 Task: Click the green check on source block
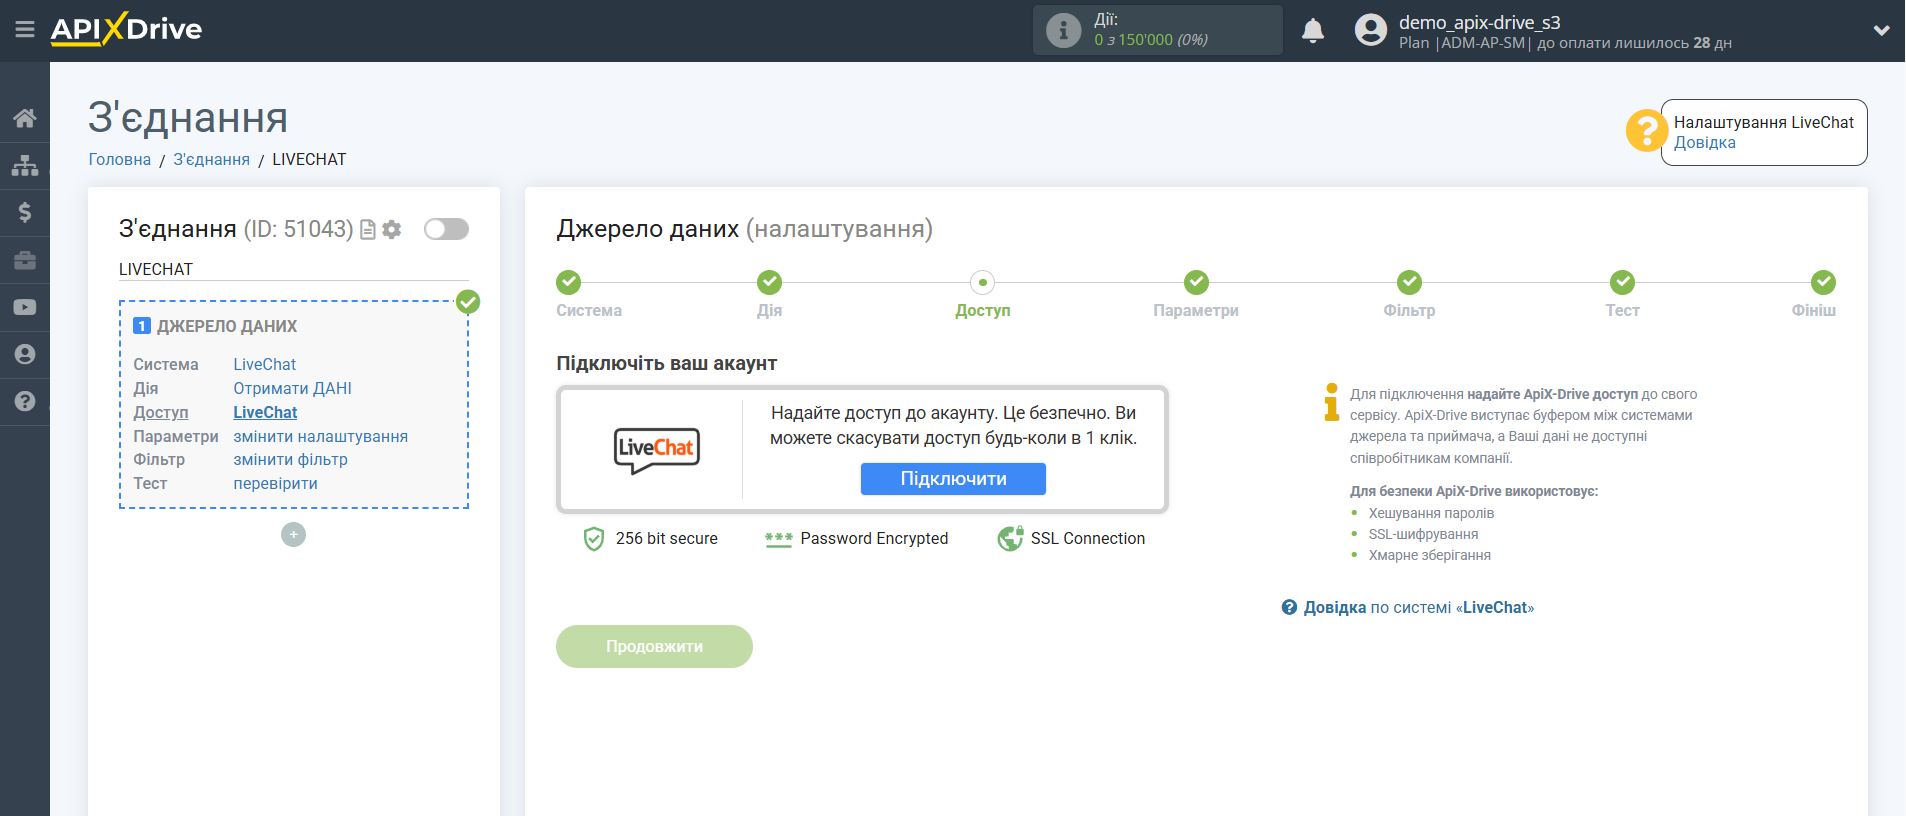click(x=468, y=302)
